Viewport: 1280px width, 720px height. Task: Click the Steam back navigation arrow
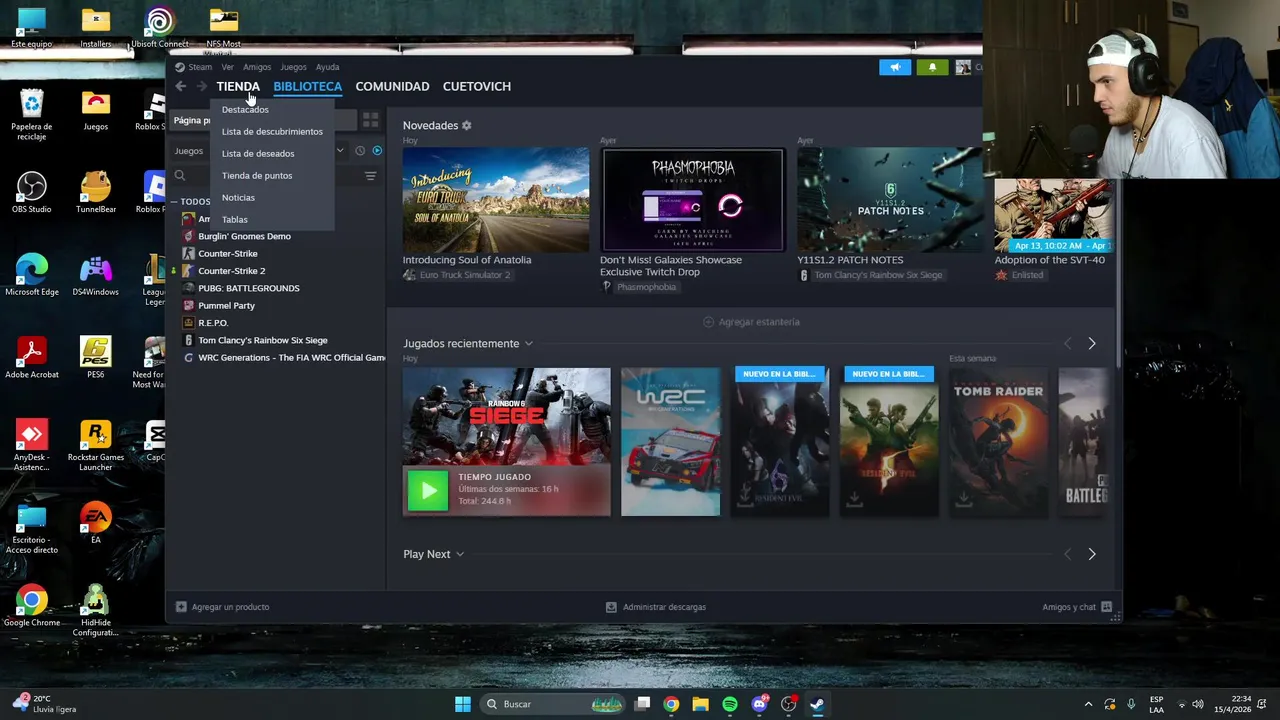[x=180, y=87]
